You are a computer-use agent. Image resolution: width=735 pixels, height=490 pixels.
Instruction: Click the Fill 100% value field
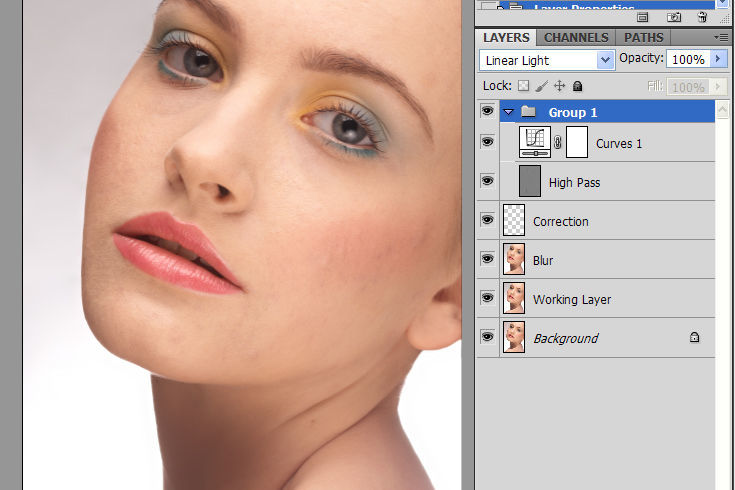click(688, 87)
